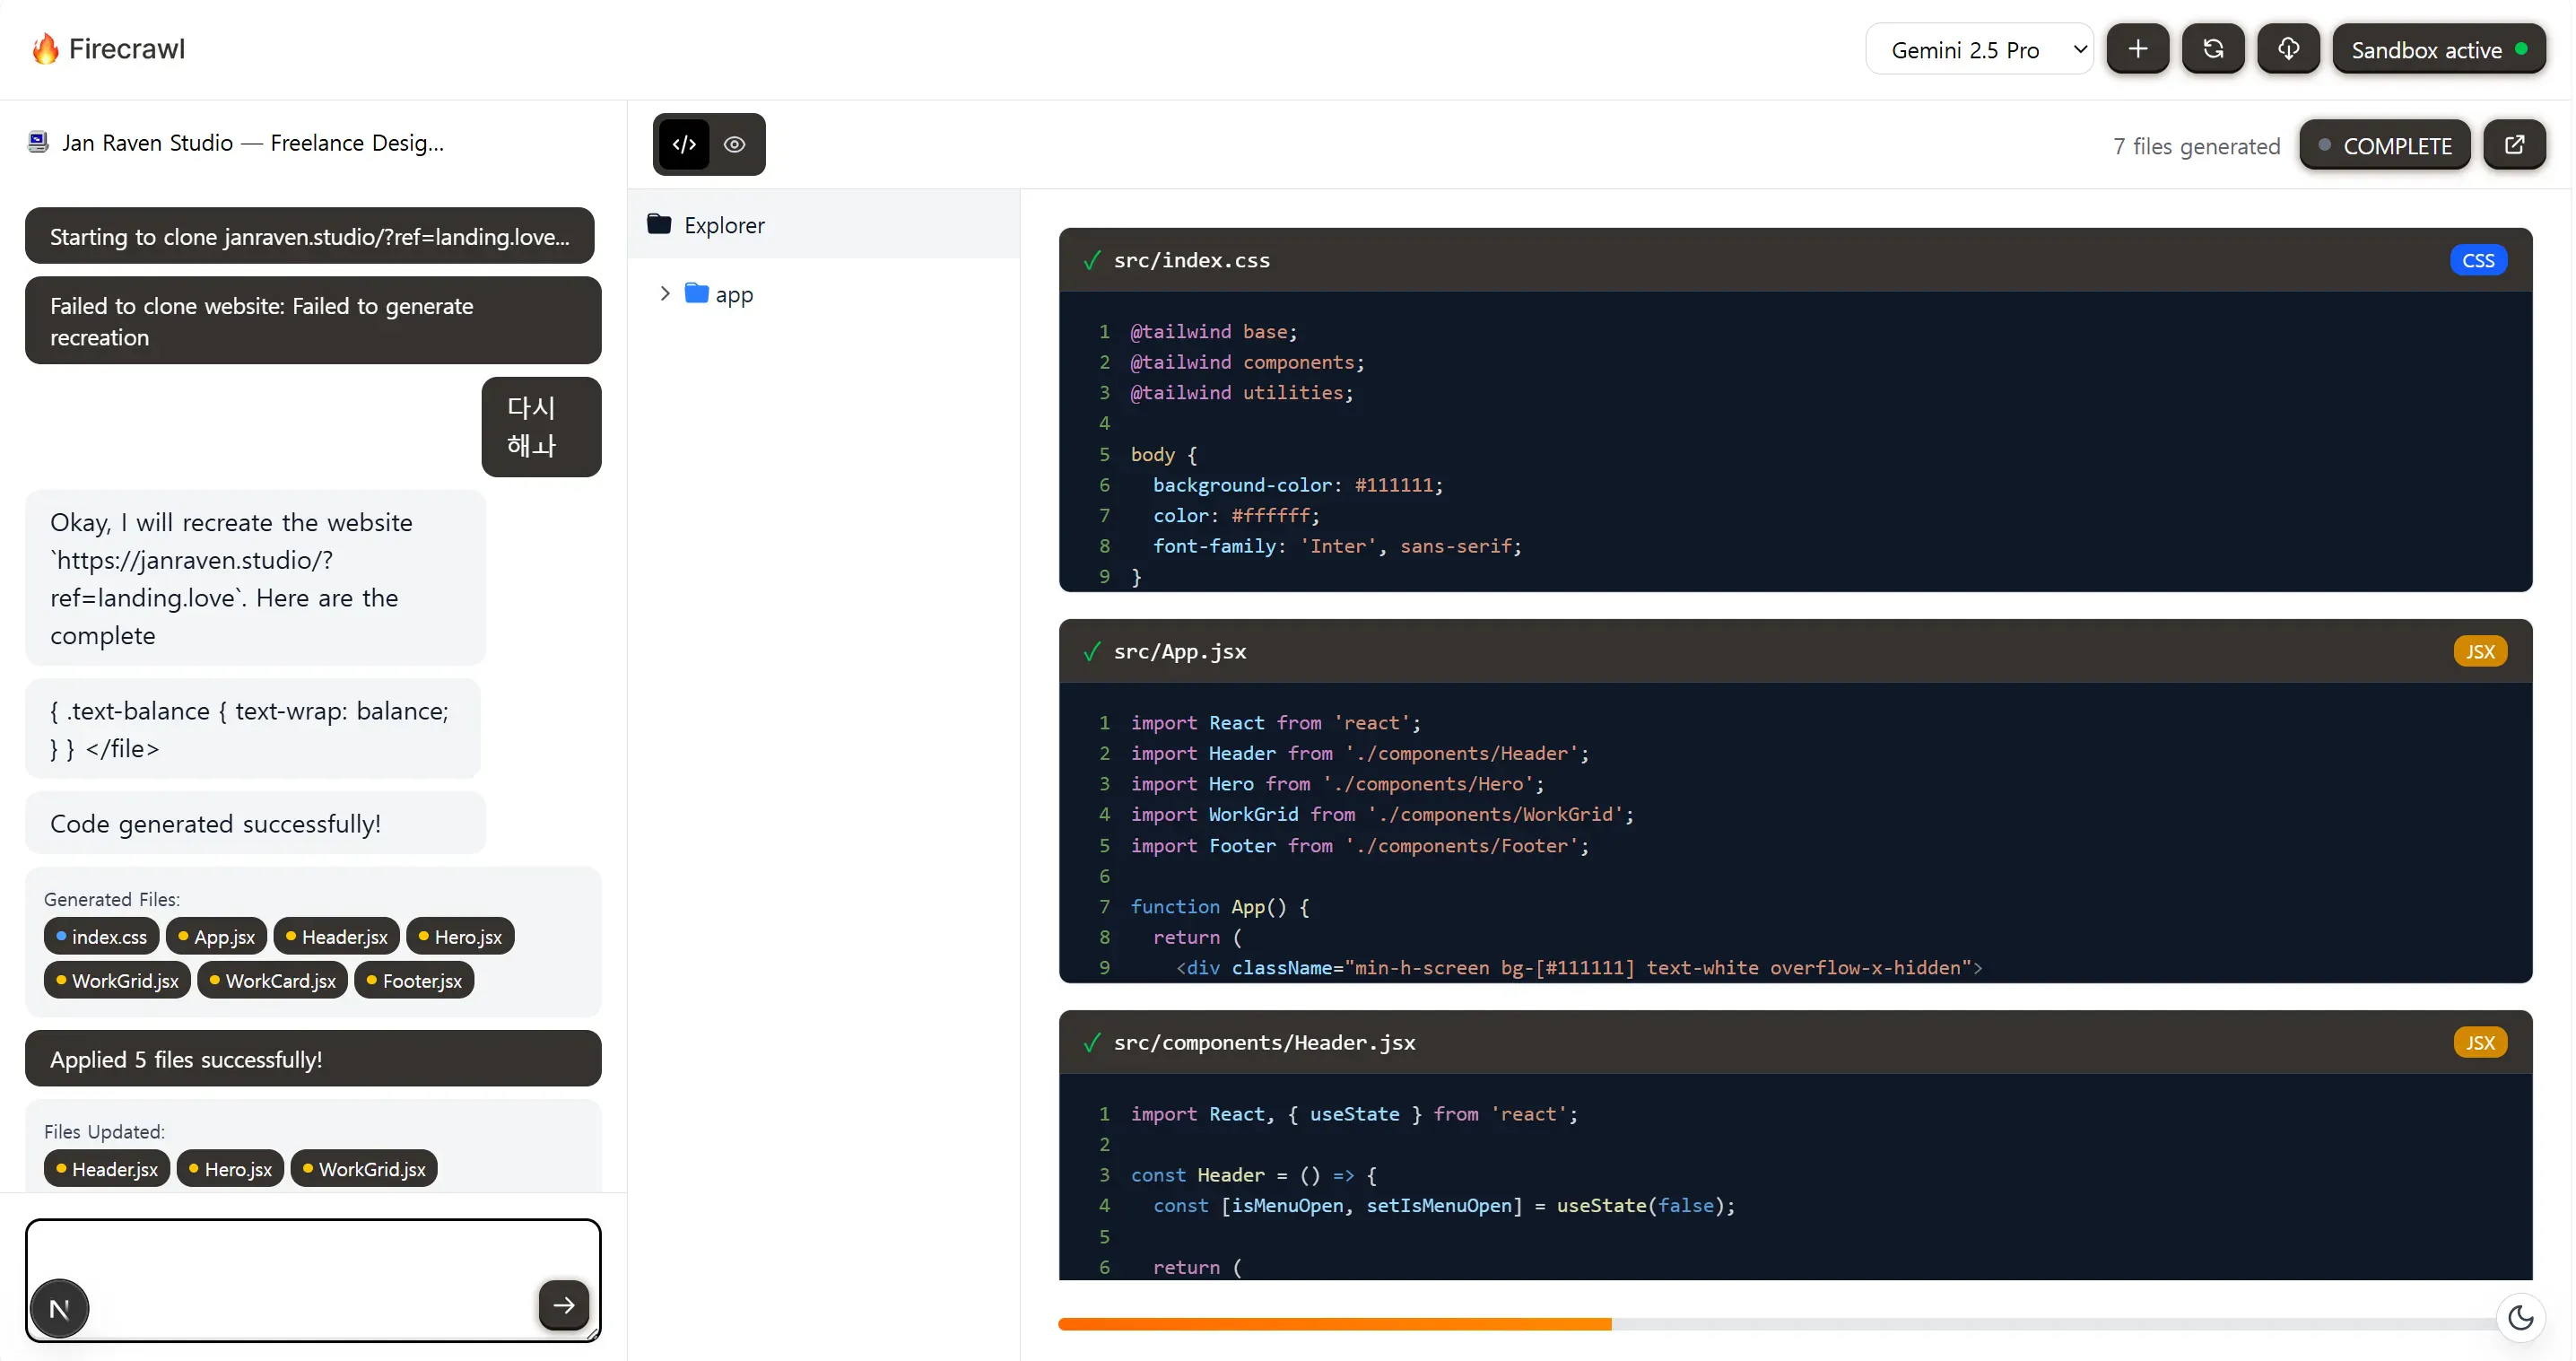2576x1361 pixels.
Task: Click the 'Applied 5 files successfully!' message
Action: coord(313,1059)
